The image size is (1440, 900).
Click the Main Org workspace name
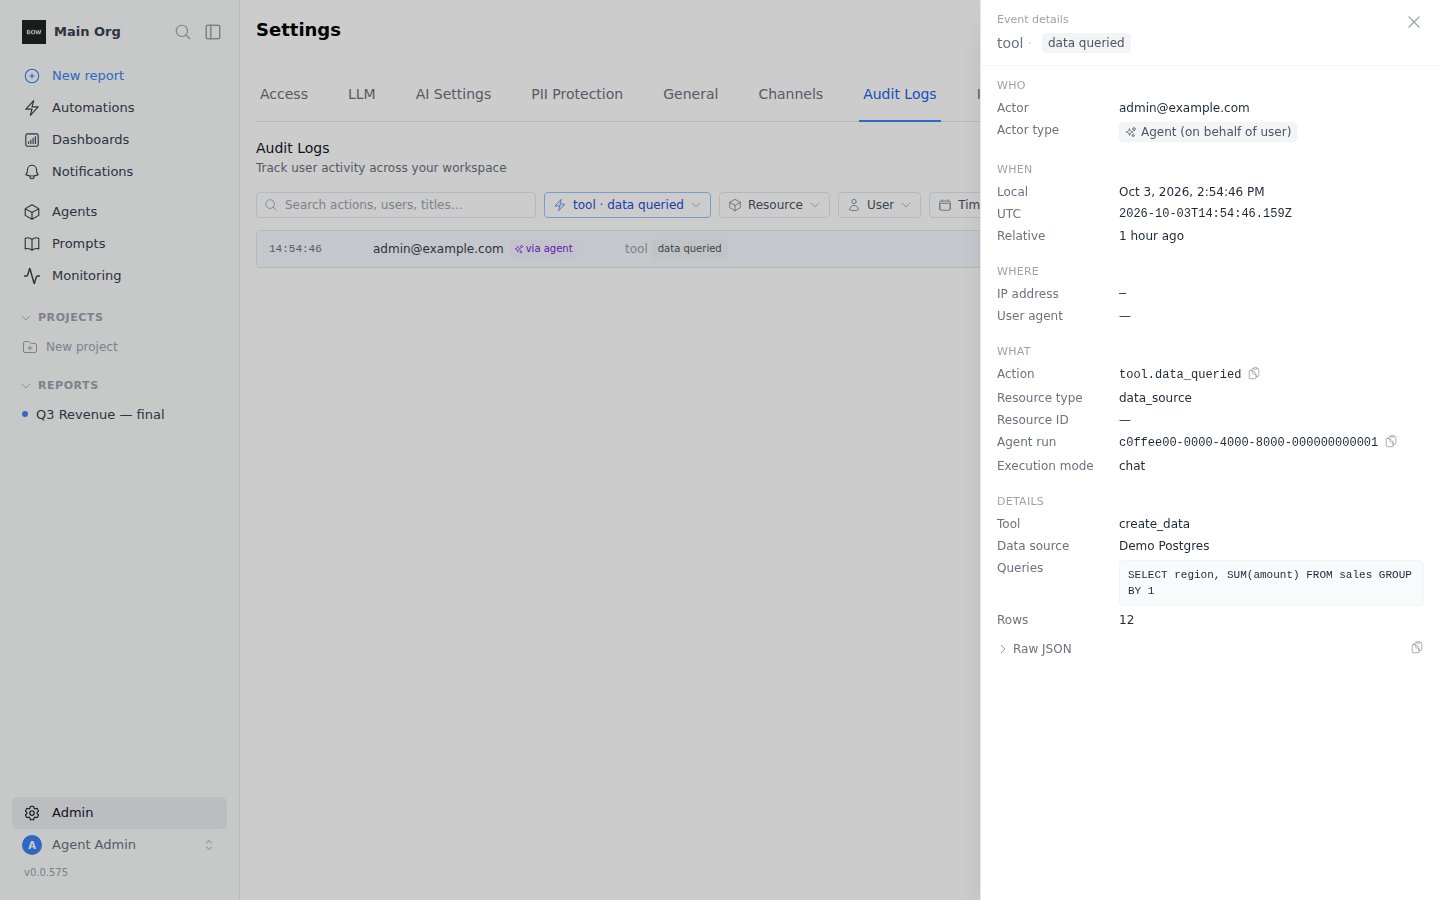(87, 32)
